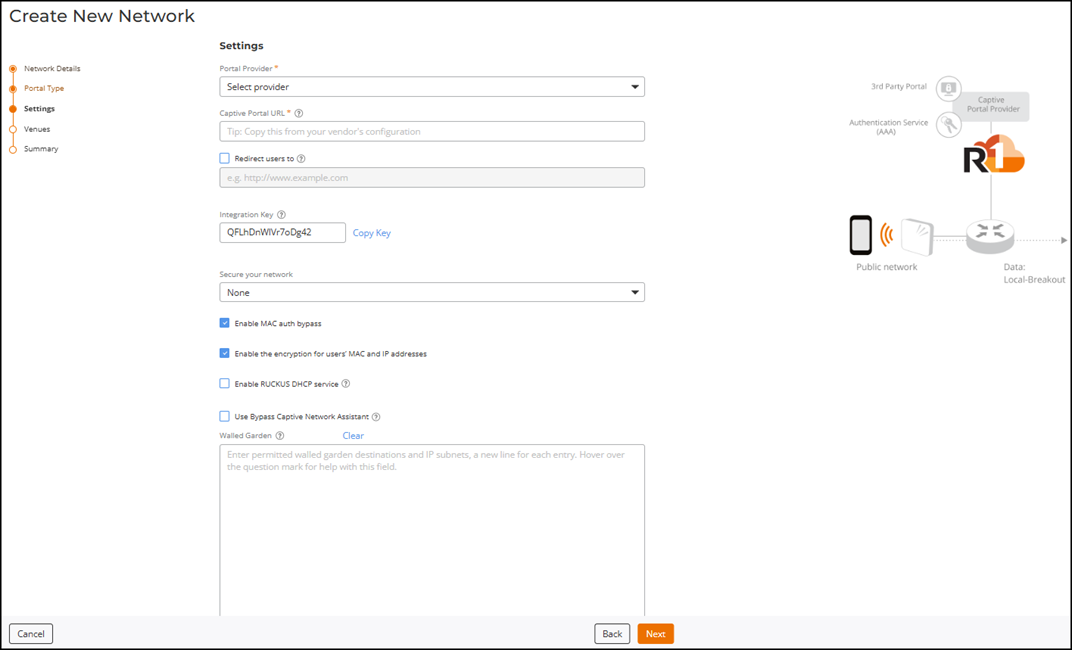Expand the Secure your network dropdown
1072x650 pixels.
(x=432, y=293)
